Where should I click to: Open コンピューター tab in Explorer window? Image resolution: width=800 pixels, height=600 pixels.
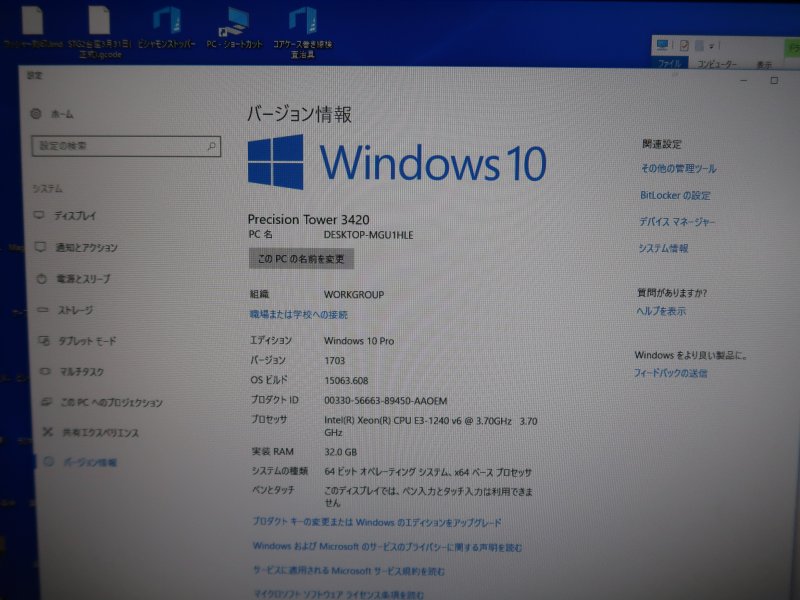pyautogui.click(x=717, y=64)
